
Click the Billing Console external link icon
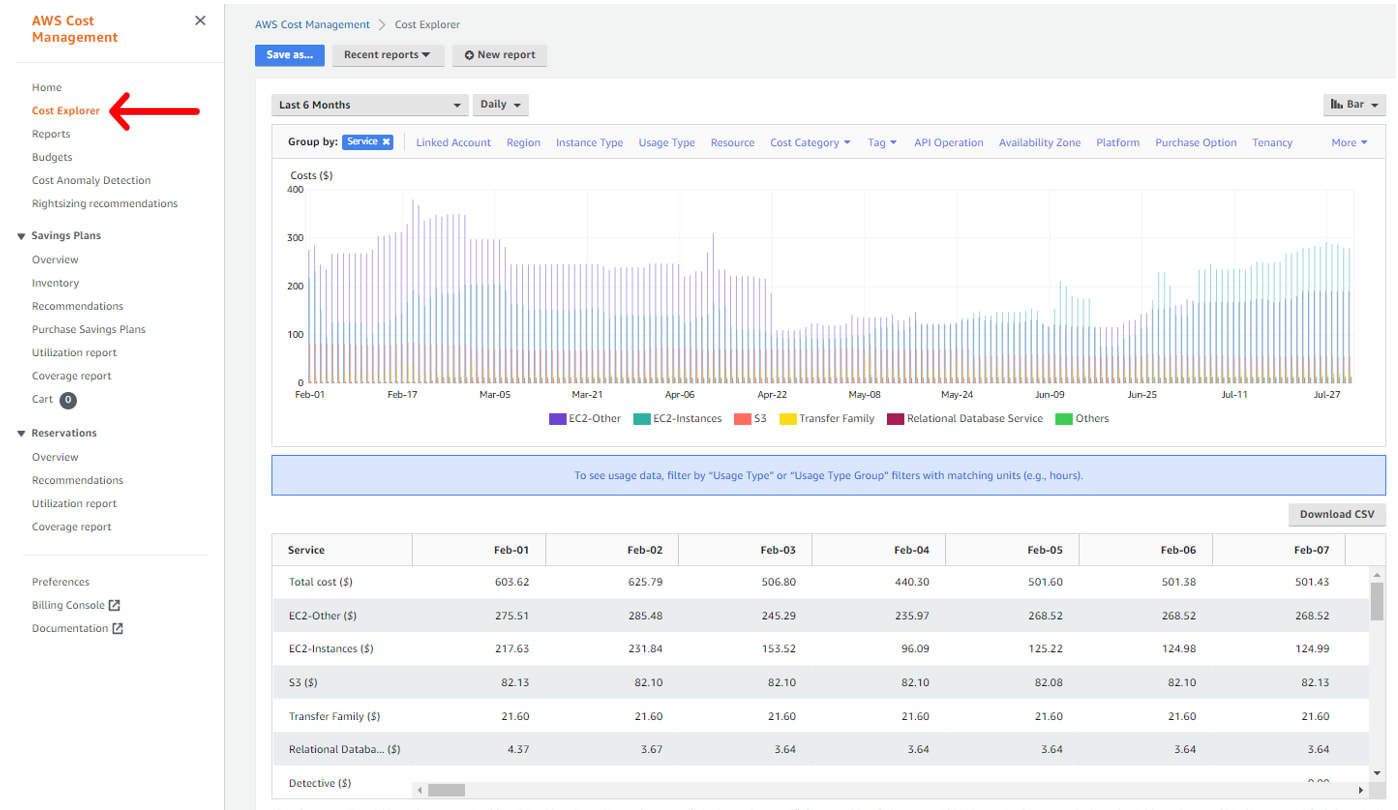pyautogui.click(x=114, y=605)
